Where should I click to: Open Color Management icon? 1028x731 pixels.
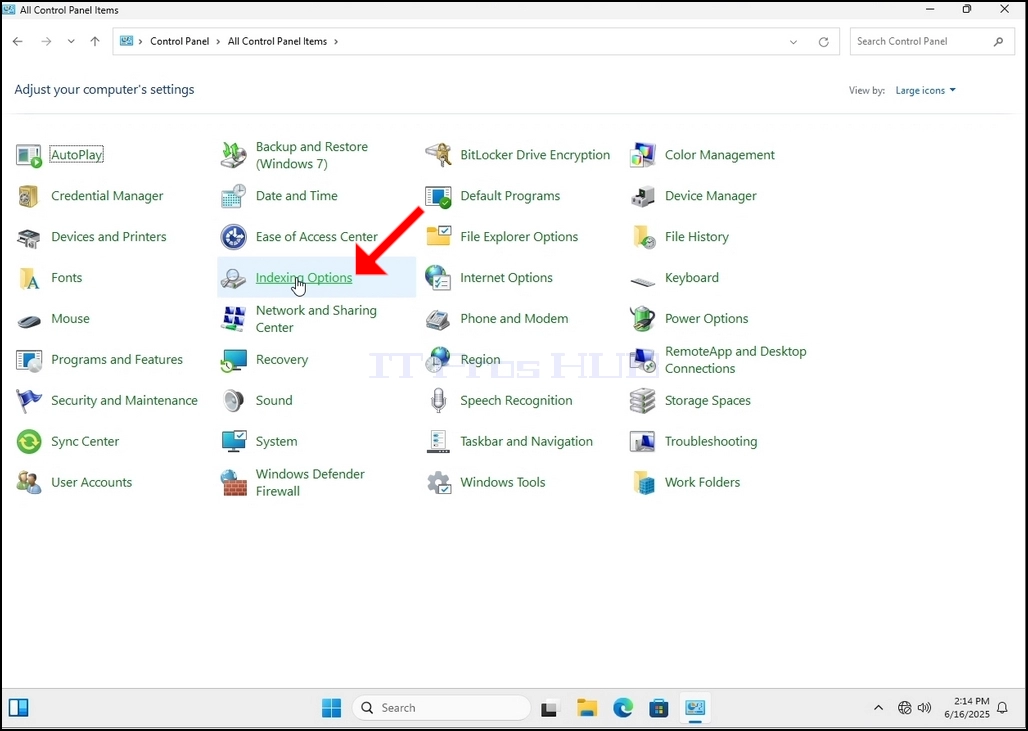pyautogui.click(x=642, y=155)
